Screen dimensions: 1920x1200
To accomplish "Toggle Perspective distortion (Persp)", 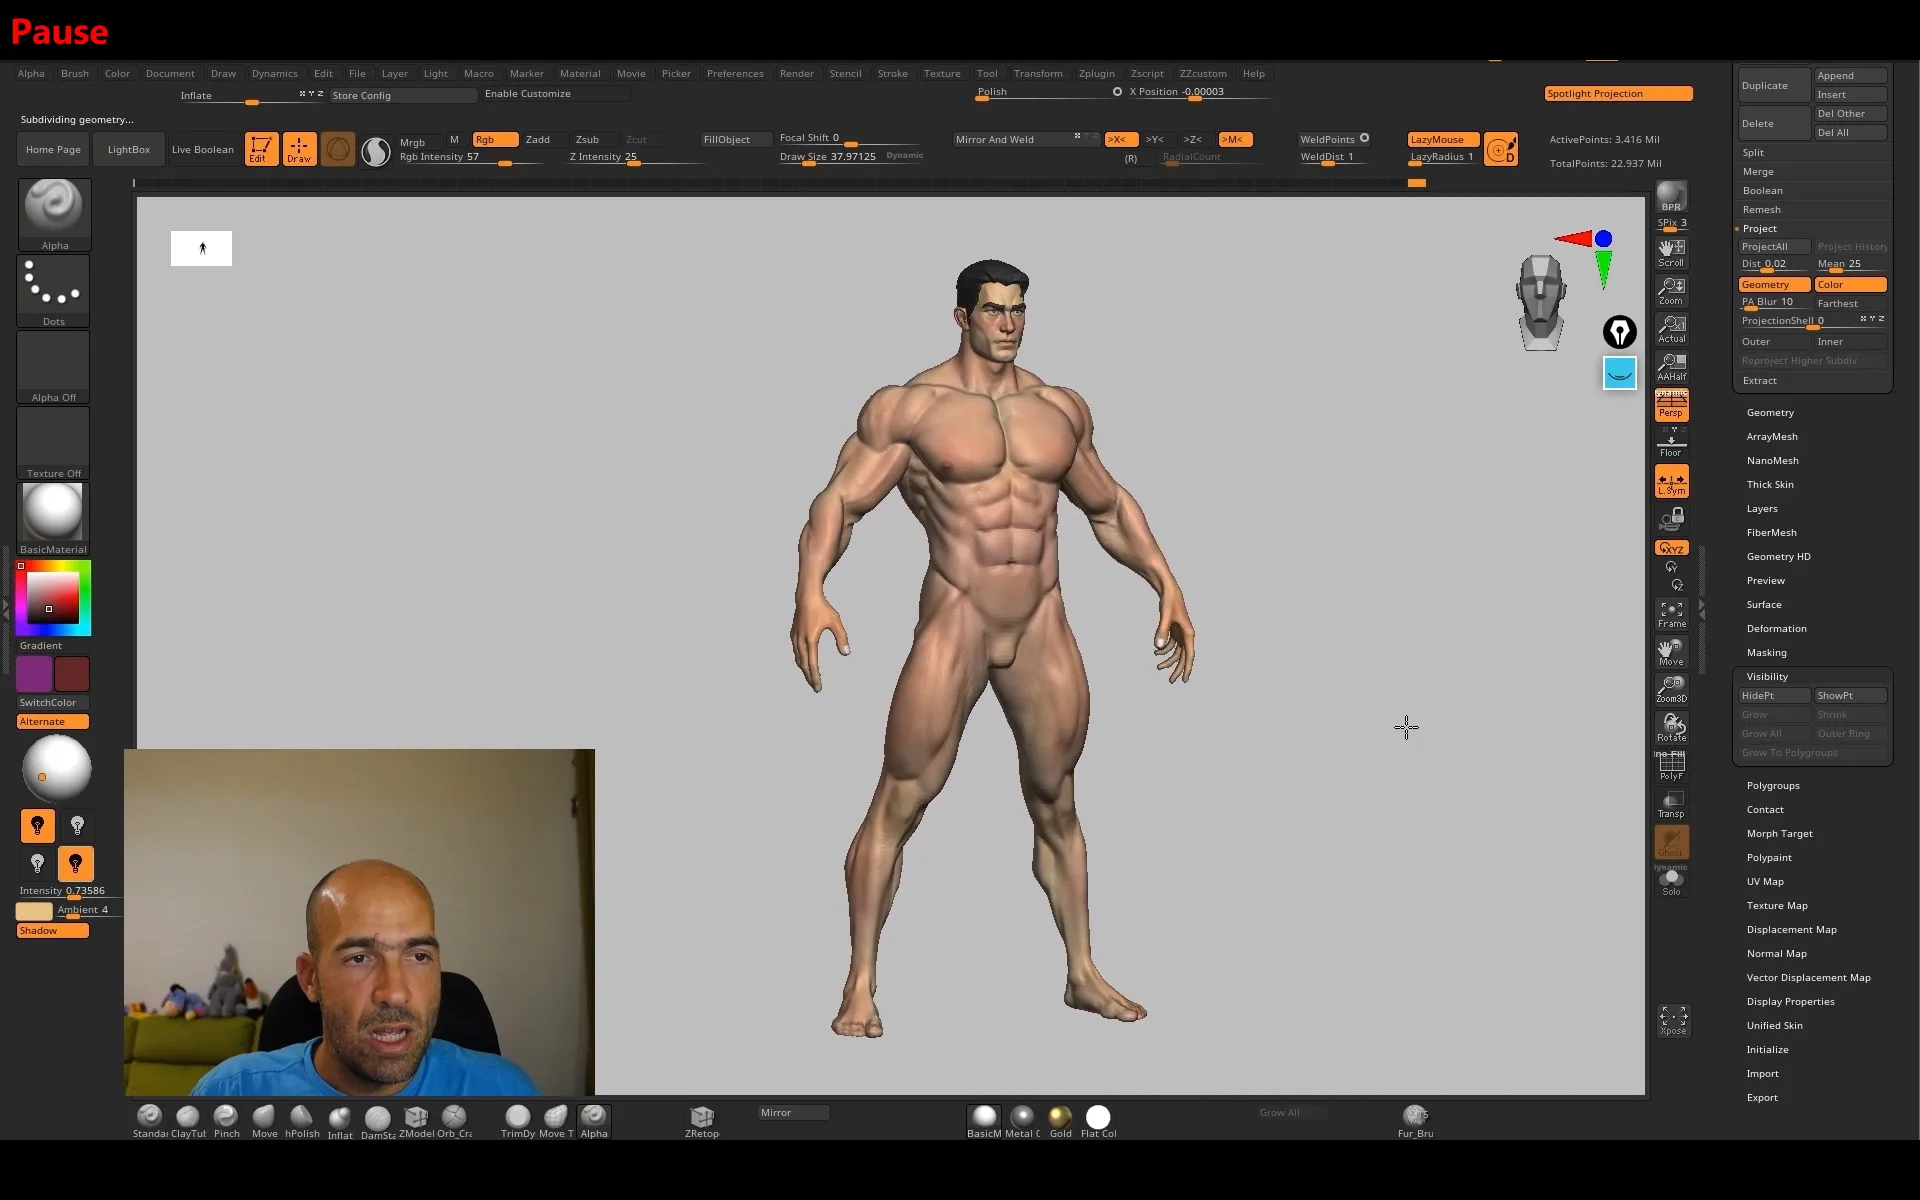I will [1671, 405].
